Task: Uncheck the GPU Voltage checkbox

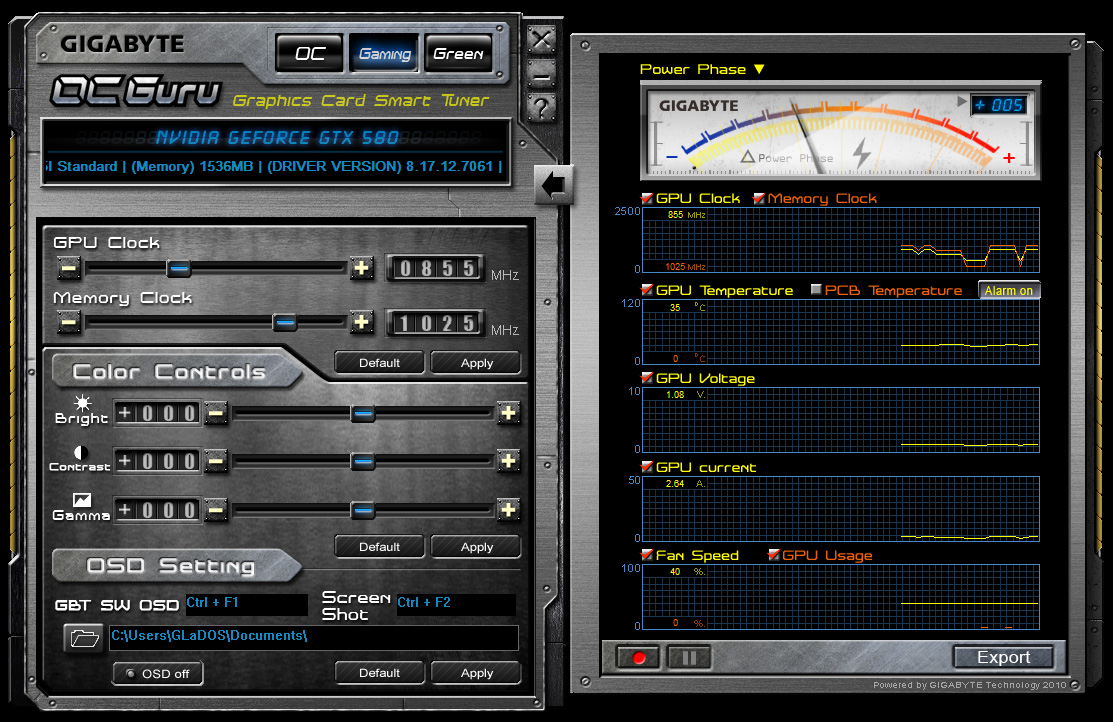Action: [x=647, y=378]
